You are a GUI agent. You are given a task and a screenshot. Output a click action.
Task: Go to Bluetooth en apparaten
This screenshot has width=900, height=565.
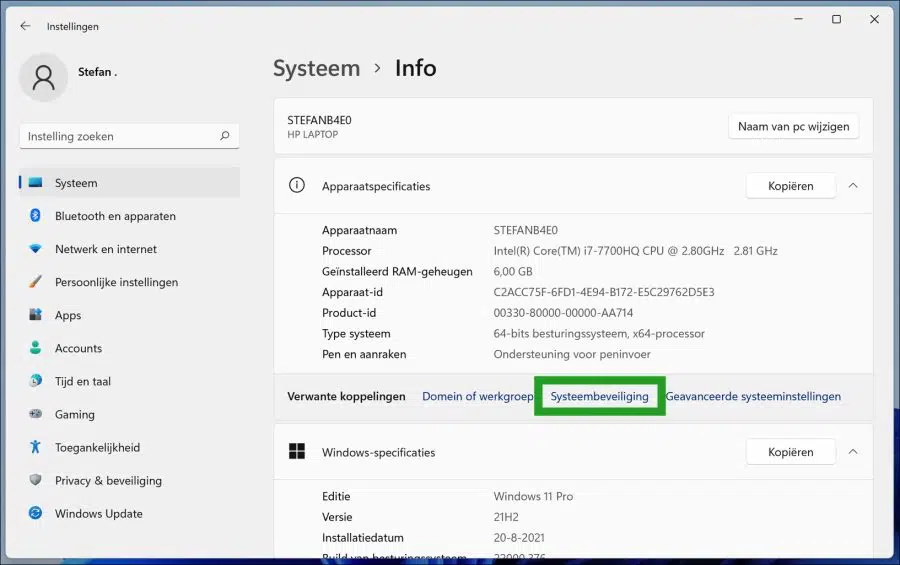pyautogui.click(x=130, y=216)
